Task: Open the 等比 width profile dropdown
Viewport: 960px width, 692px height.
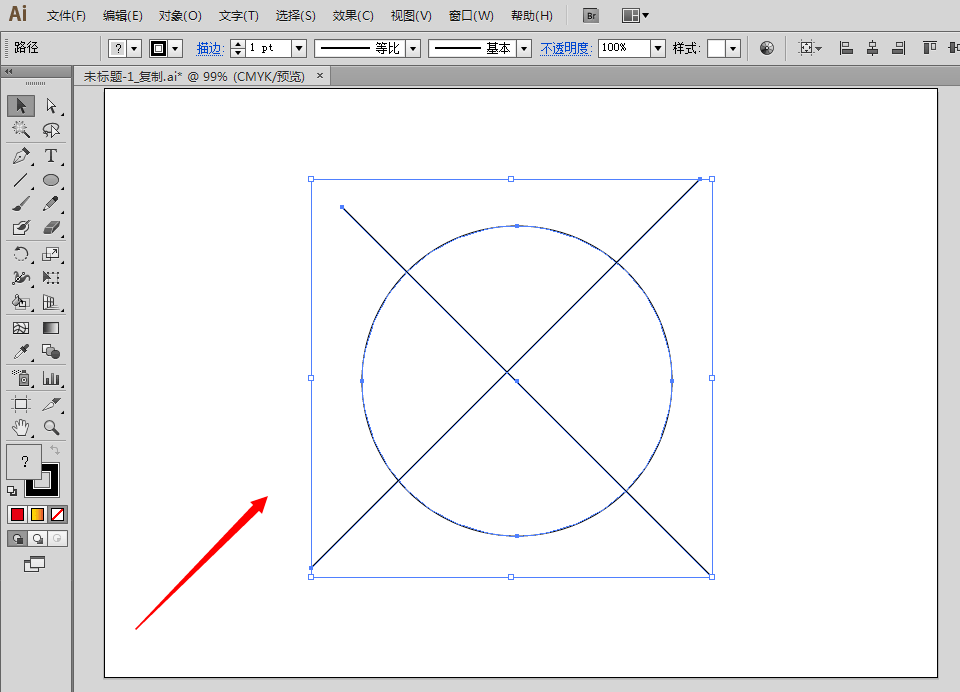Action: [413, 48]
